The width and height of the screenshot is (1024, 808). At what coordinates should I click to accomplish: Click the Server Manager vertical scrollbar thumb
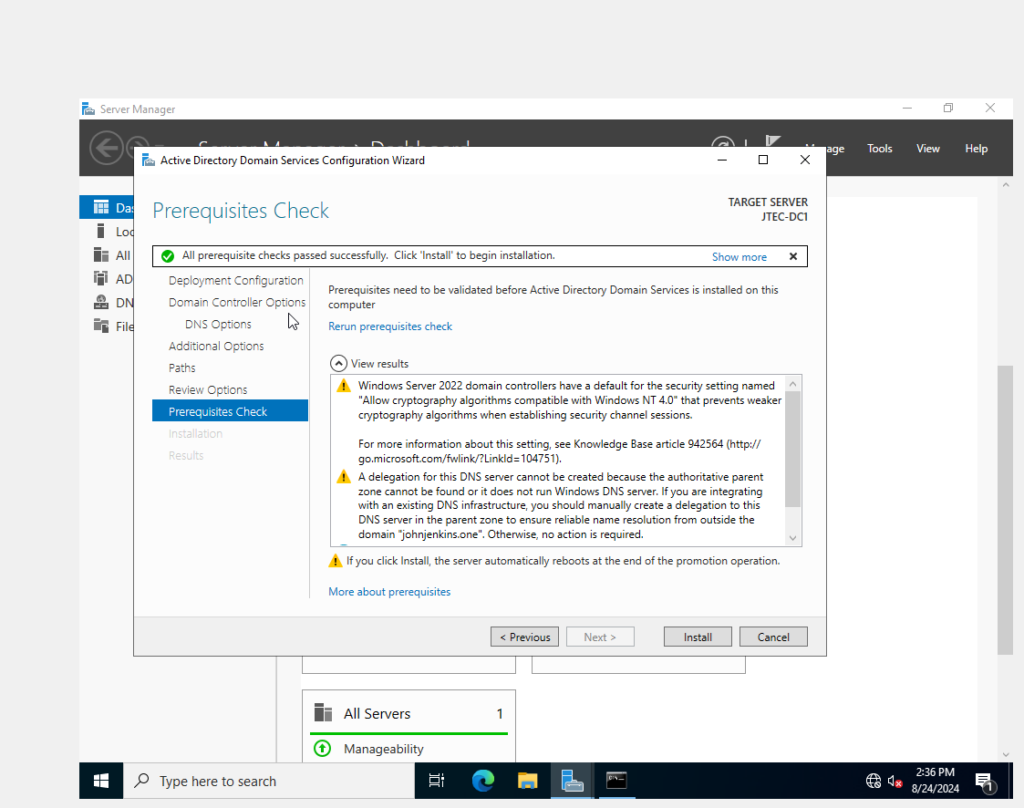pyautogui.click(x=1004, y=509)
